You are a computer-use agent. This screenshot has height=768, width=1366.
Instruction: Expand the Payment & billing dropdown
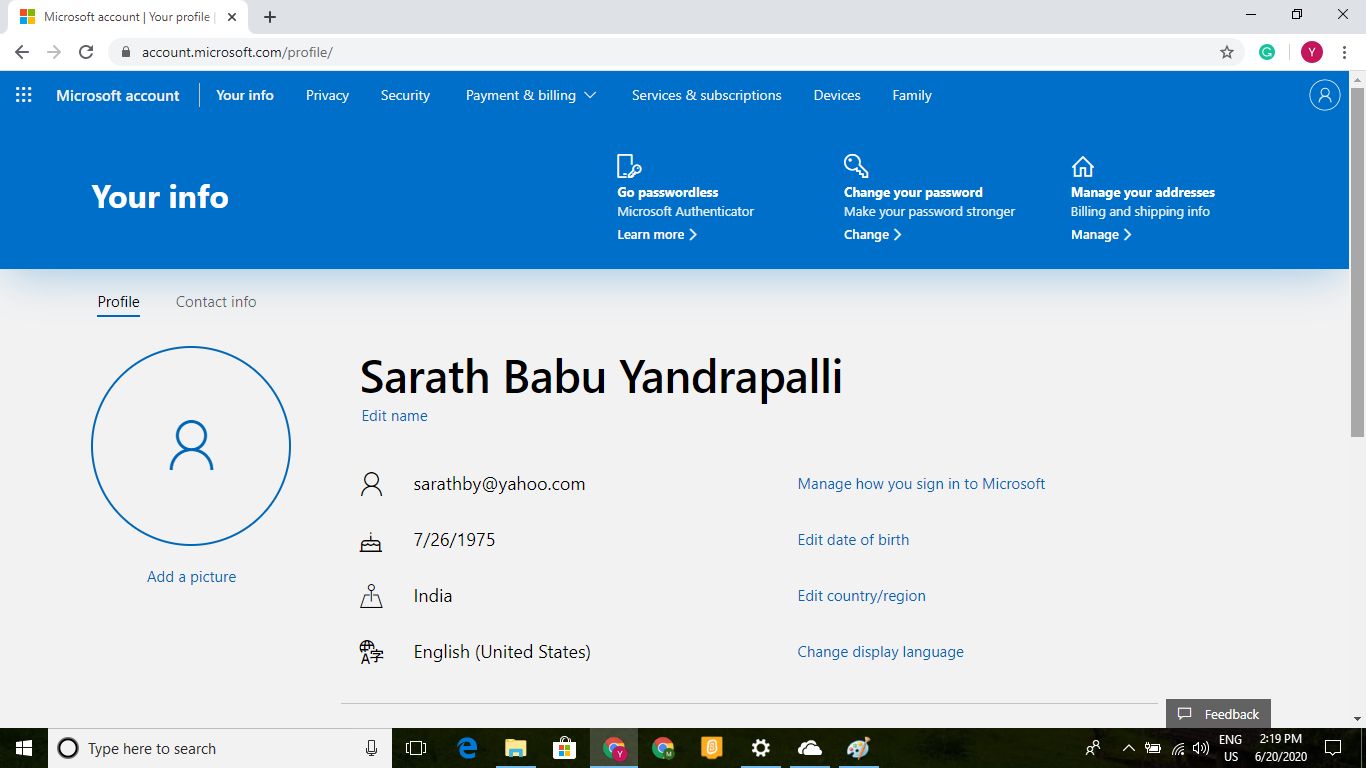point(531,95)
